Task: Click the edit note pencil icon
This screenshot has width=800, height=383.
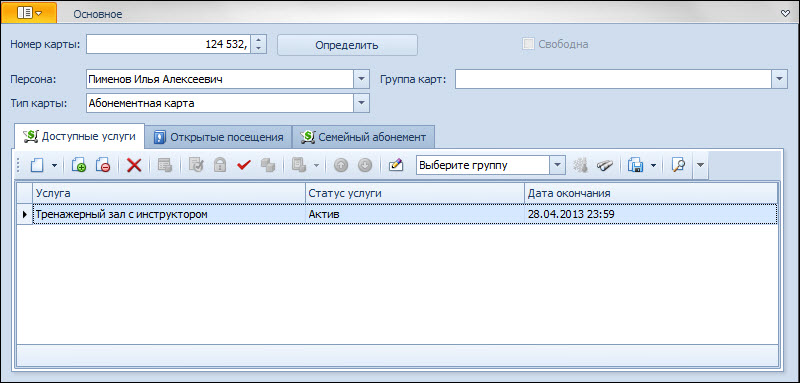Action: [396, 165]
